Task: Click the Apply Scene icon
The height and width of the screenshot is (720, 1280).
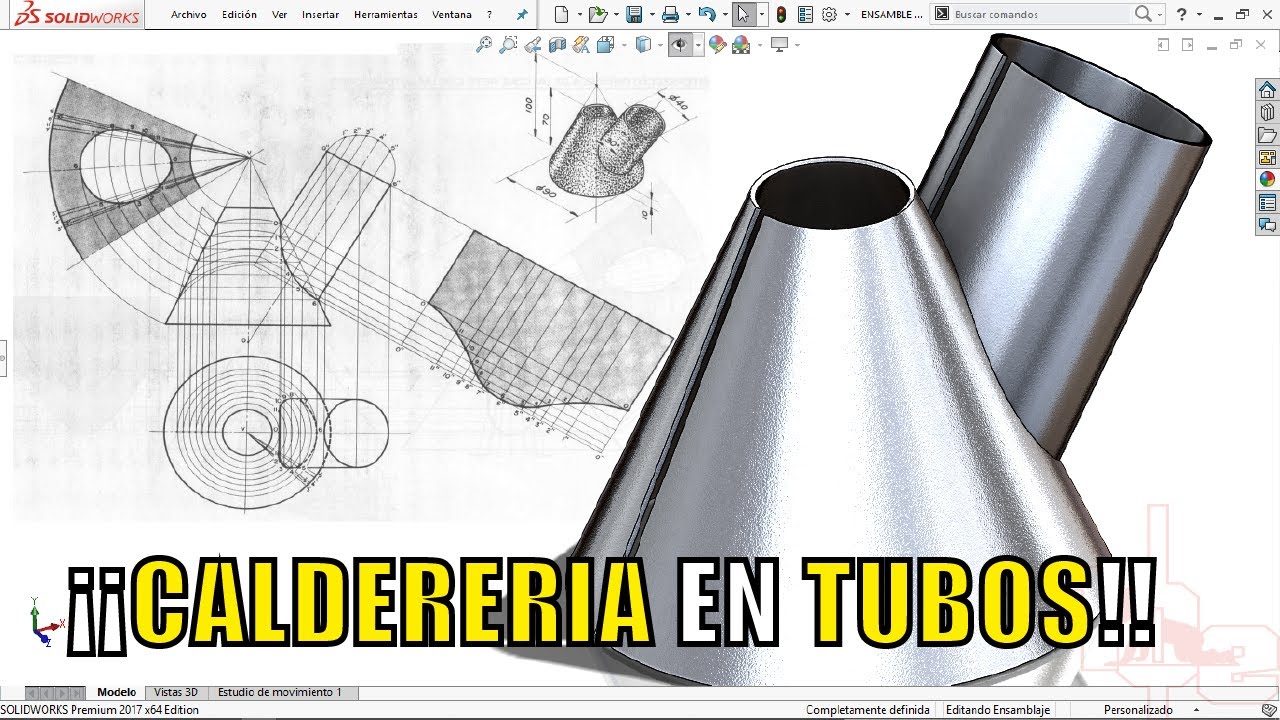Action: click(x=741, y=44)
